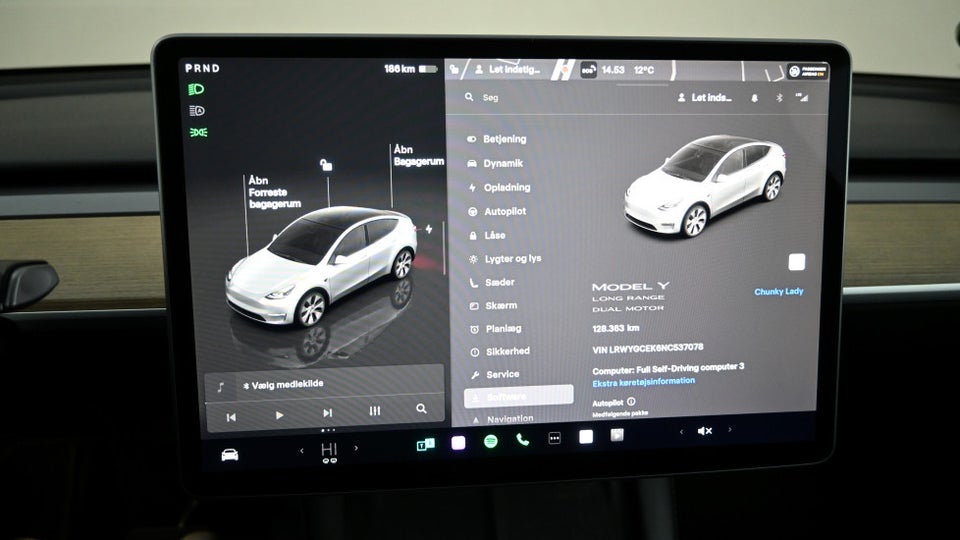
Task: Raise volume with right arrow
Action: [730, 429]
